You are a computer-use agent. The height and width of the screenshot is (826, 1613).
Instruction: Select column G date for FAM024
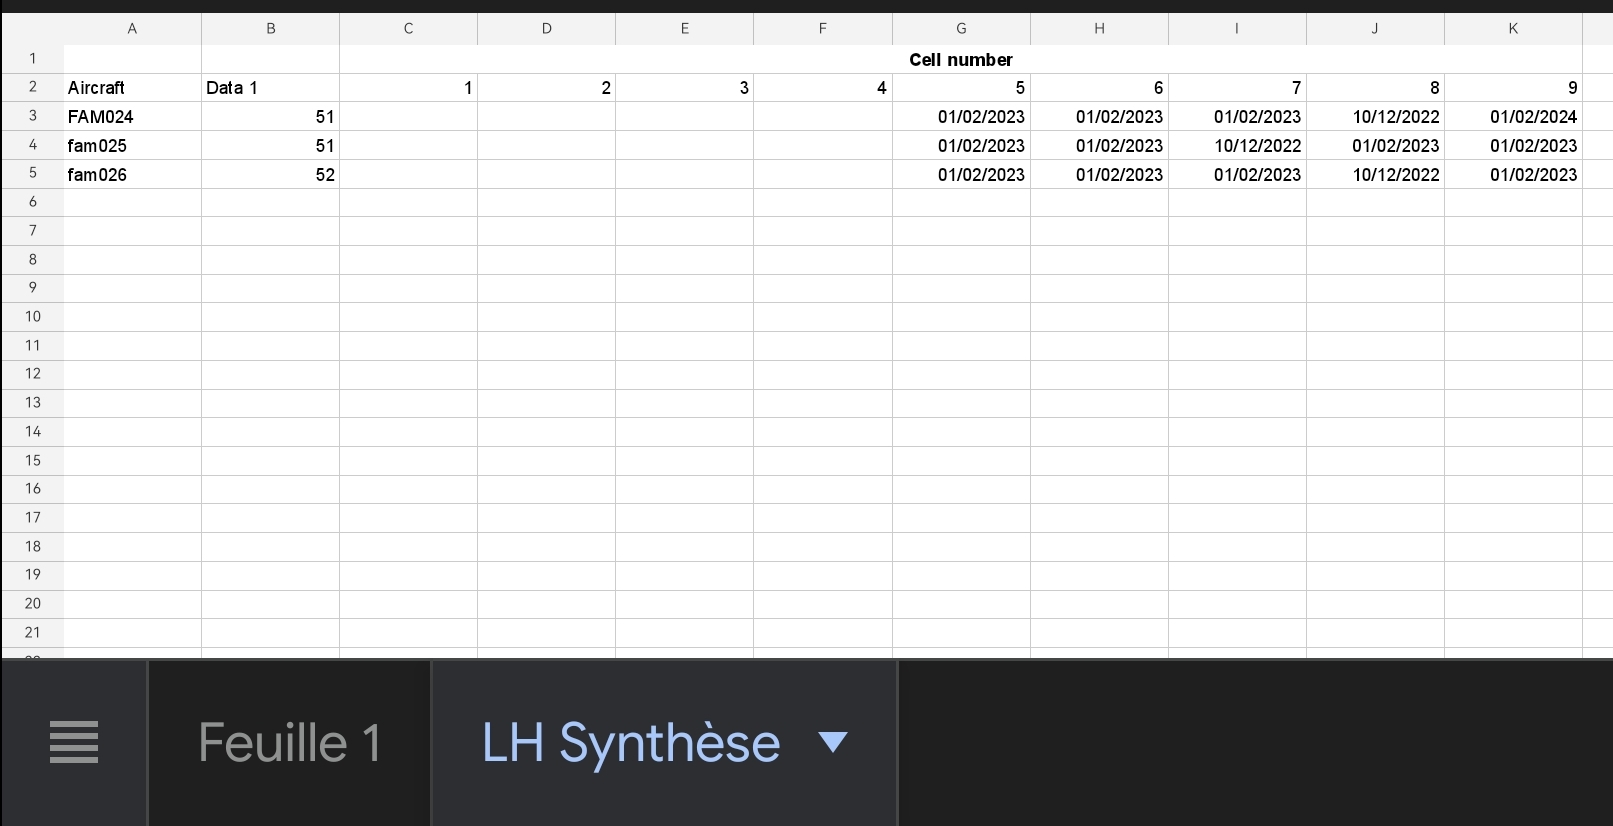(x=961, y=117)
